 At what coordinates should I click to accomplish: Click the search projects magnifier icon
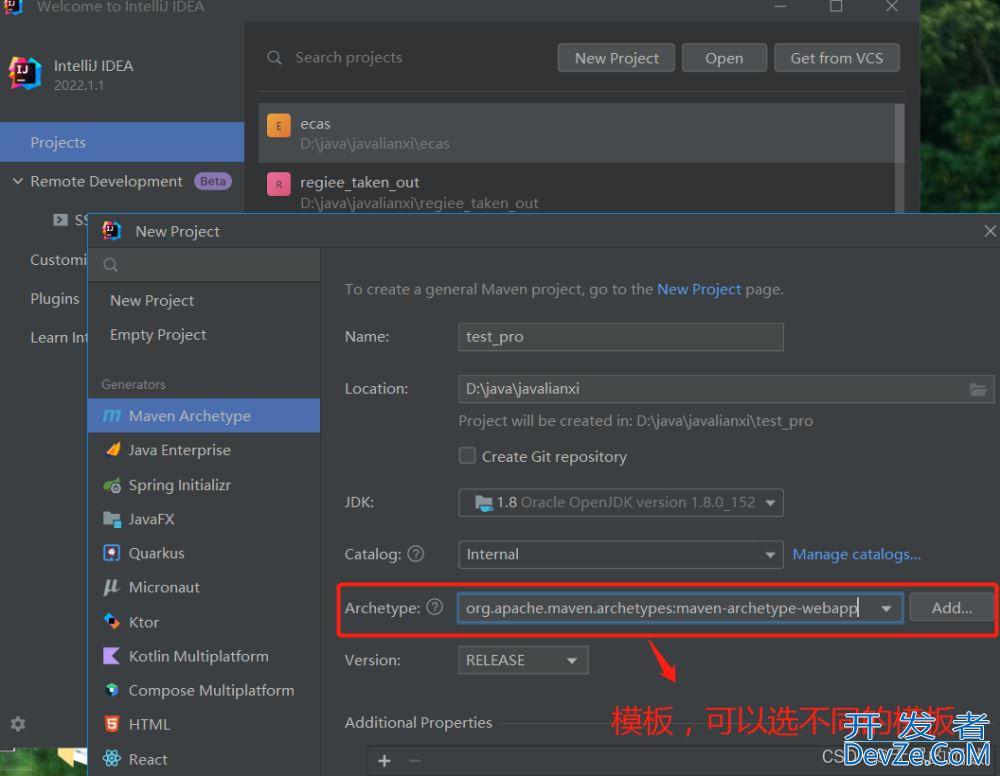point(274,57)
